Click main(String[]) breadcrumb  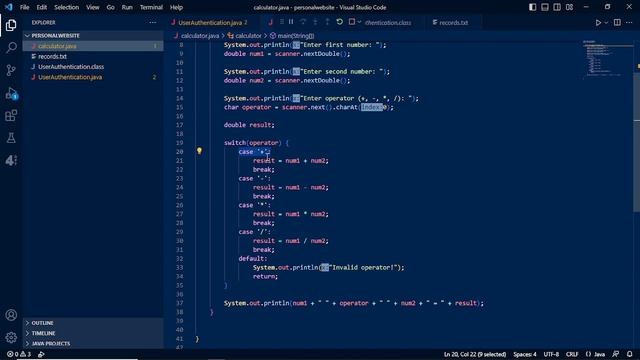296,36
